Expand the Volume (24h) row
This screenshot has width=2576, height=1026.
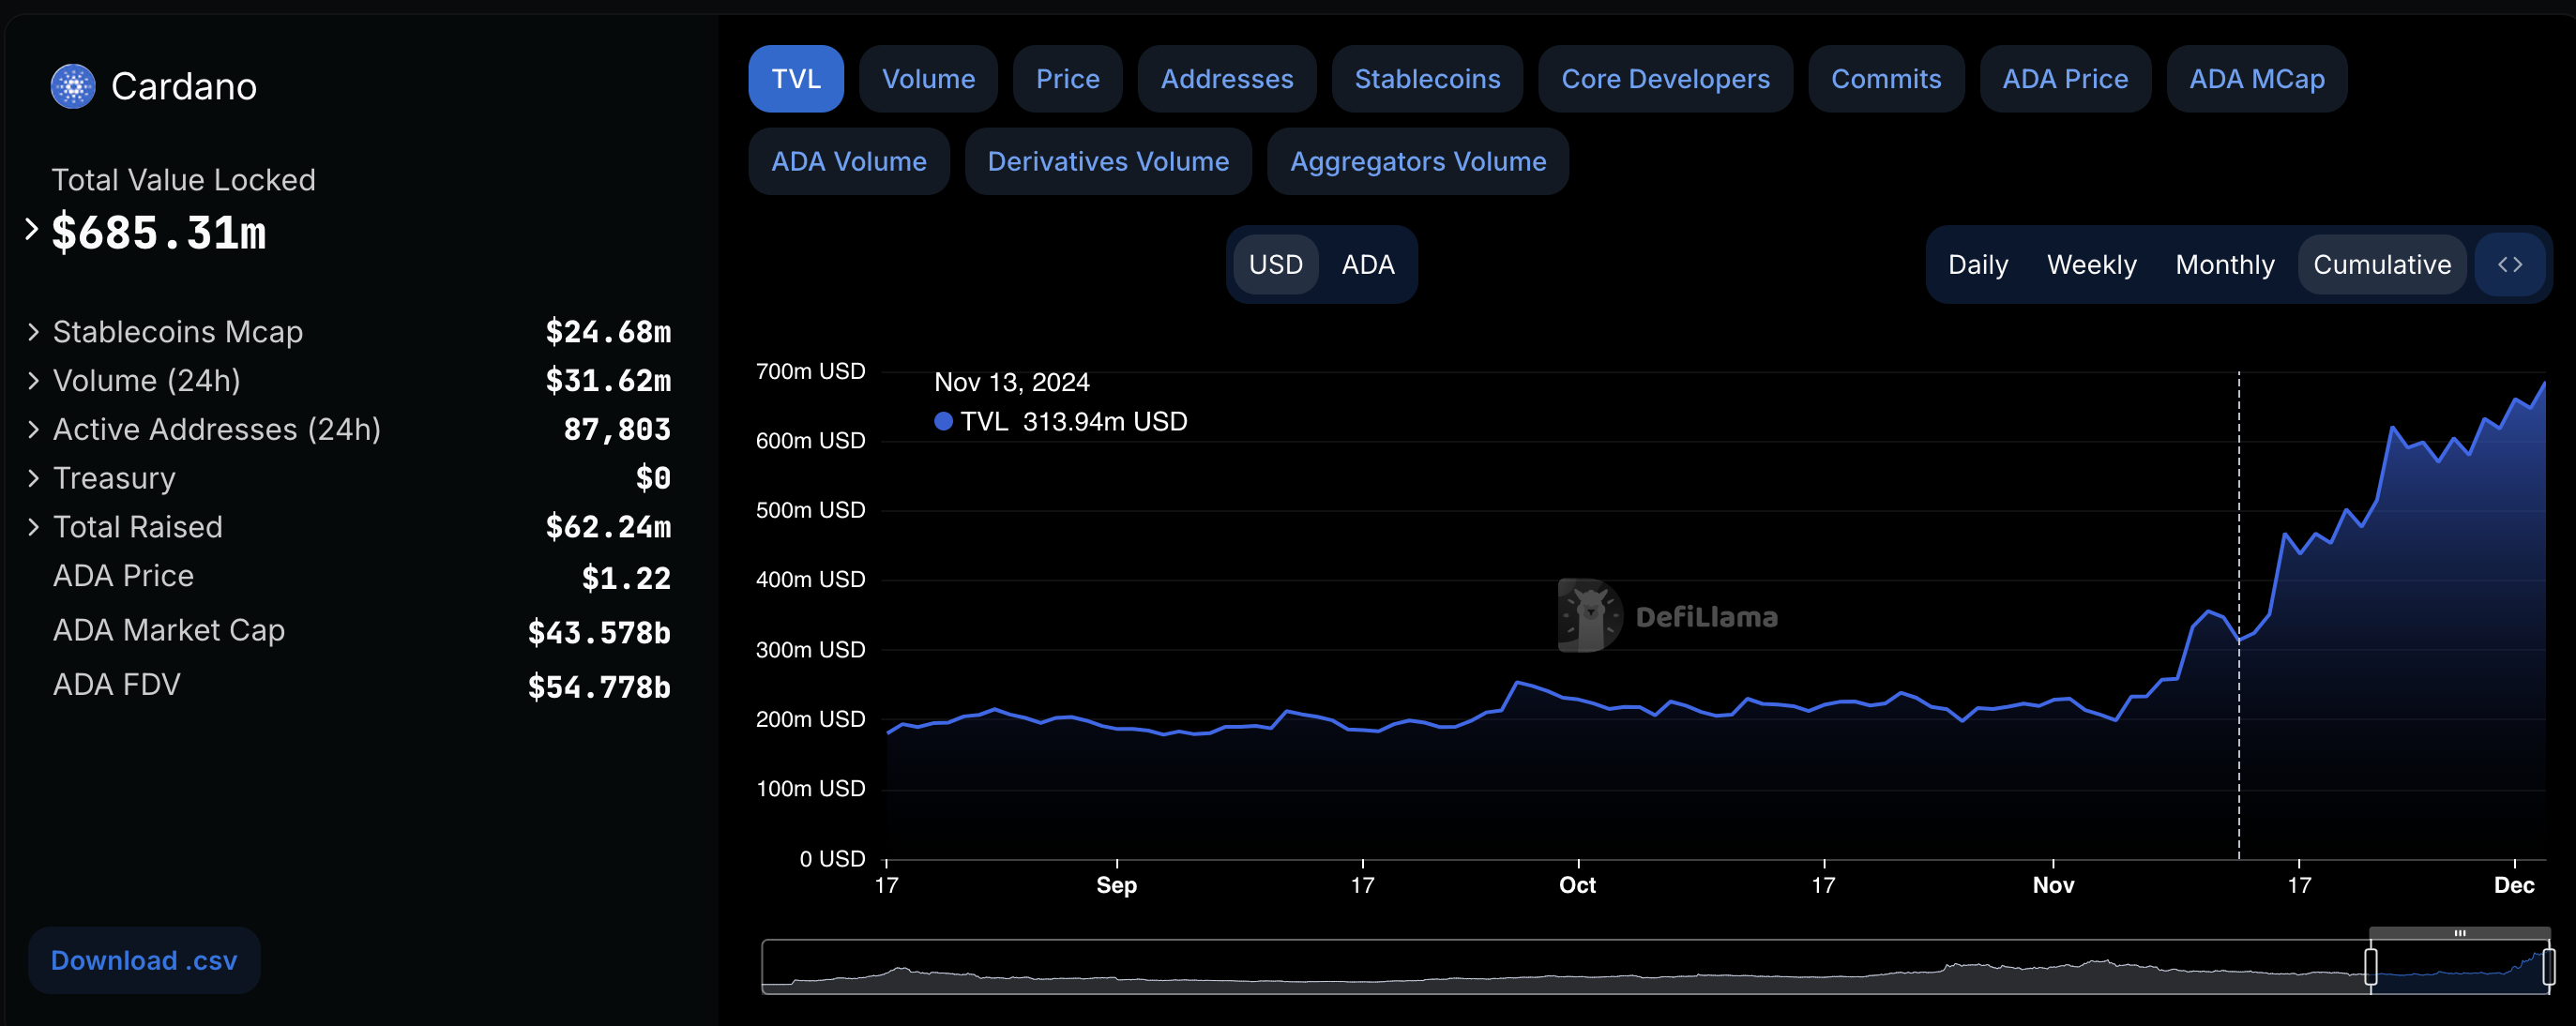(33, 380)
